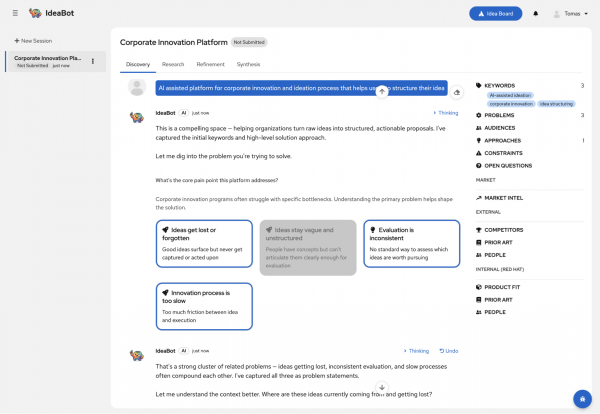Image resolution: width=600 pixels, height=414 pixels.
Task: Click the Not Submitted status badge beside title
Action: [249, 42]
